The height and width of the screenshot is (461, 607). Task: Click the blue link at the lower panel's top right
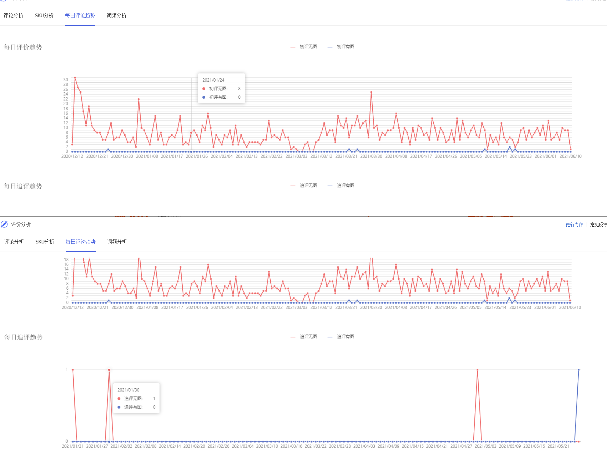click(x=572, y=225)
